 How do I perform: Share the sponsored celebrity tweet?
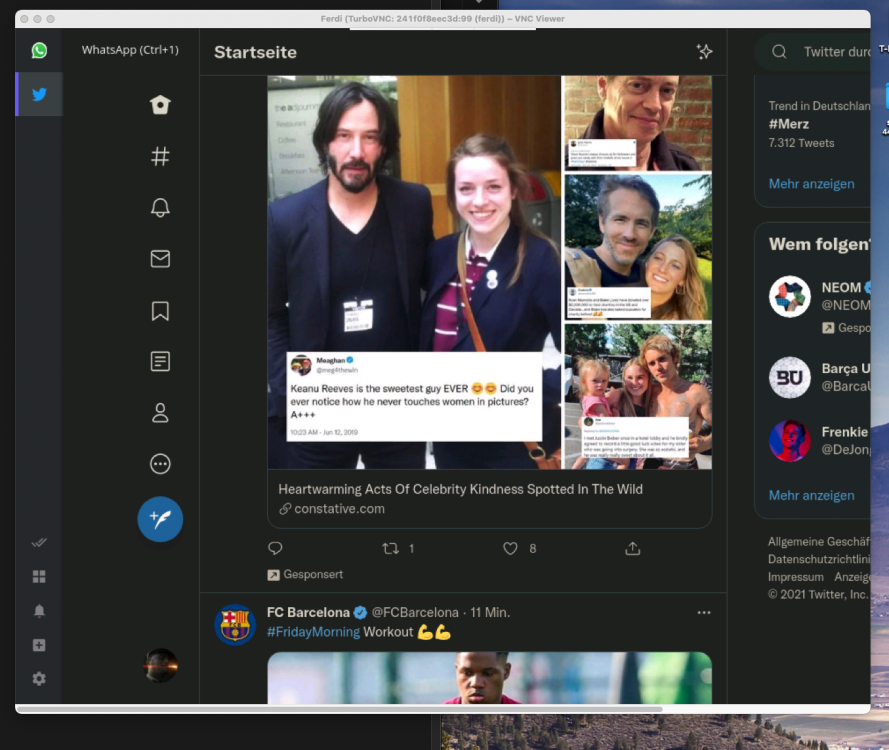pos(633,548)
